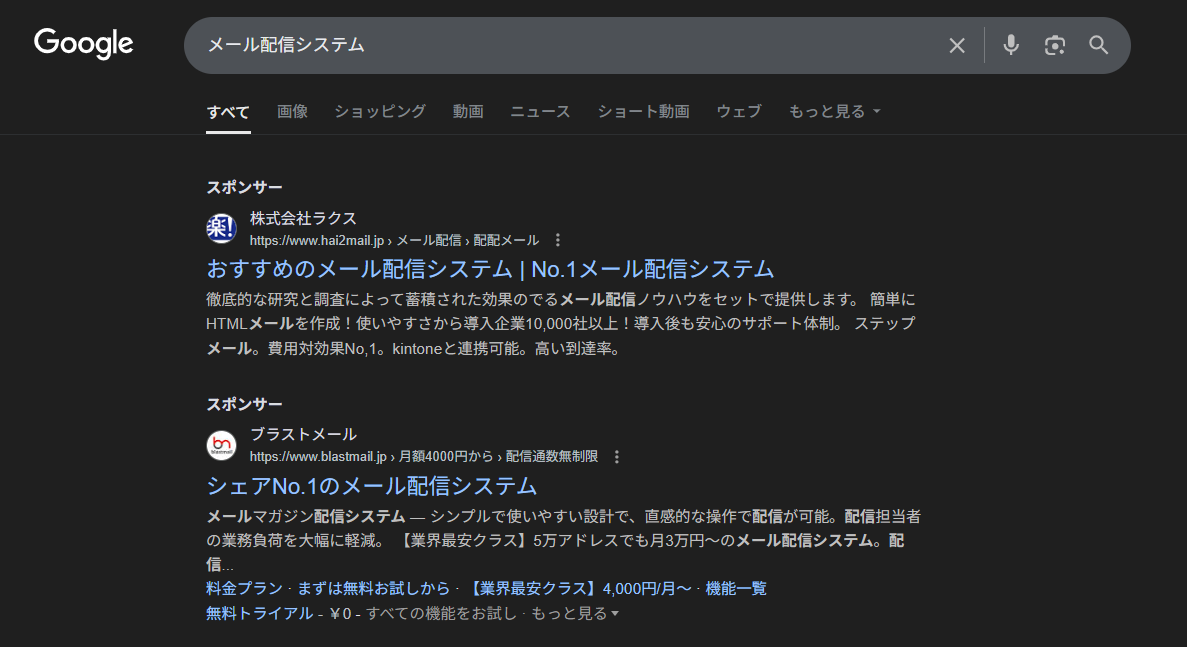Expand the もっと見る search filters dropdown
The image size is (1187, 647).
click(x=834, y=111)
